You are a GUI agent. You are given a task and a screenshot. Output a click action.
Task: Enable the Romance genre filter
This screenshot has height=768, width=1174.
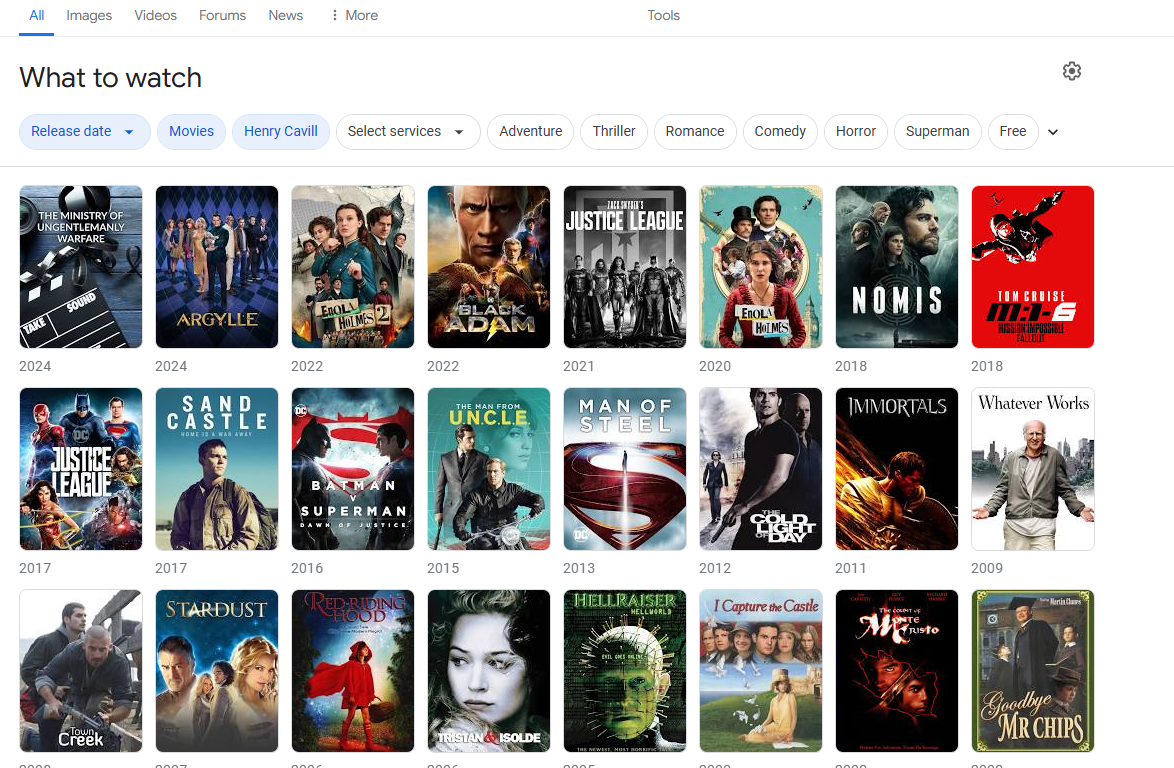click(695, 132)
